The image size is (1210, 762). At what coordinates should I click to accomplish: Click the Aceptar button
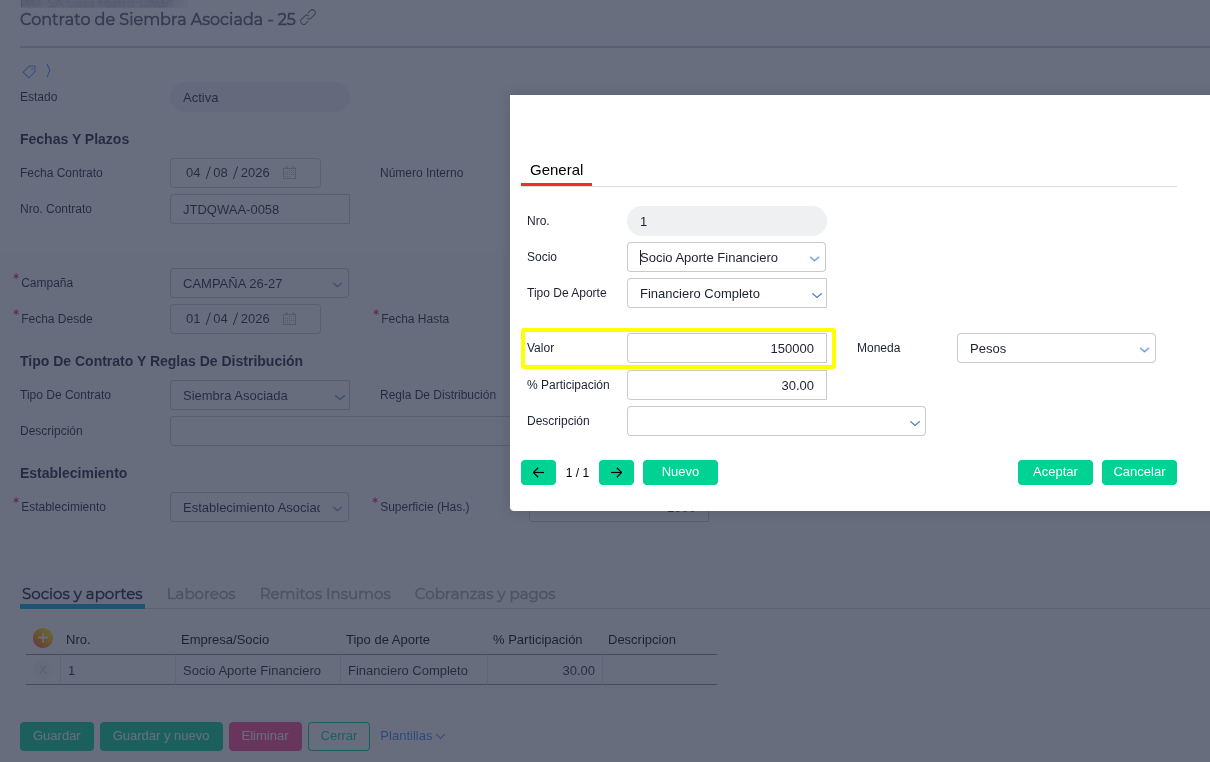click(1055, 472)
